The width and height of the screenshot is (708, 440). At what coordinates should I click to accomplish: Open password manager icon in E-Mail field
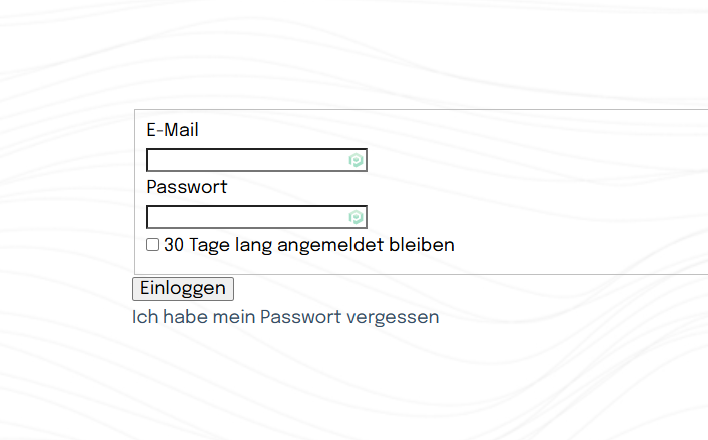(356, 160)
